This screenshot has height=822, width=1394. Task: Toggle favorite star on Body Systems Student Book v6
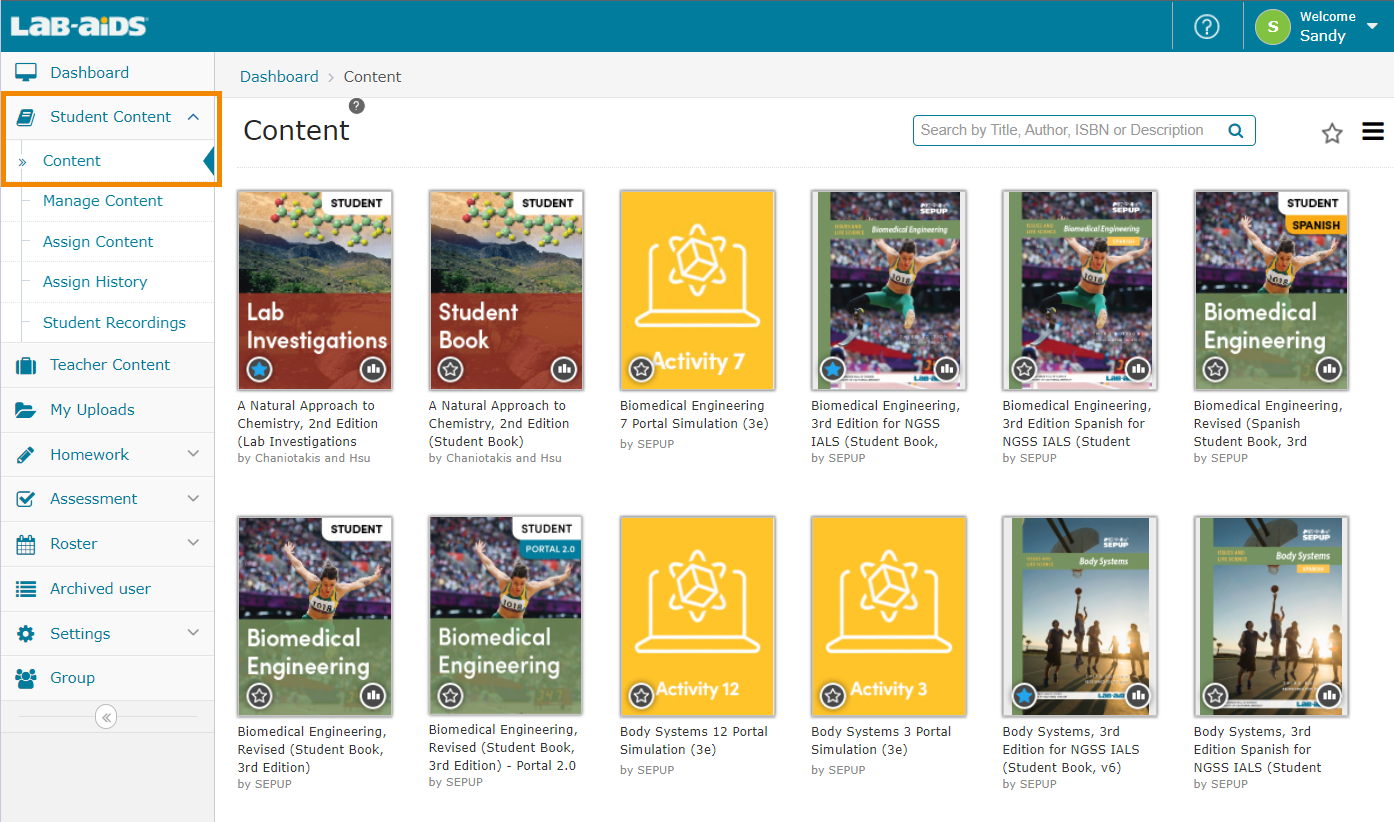coord(1024,696)
